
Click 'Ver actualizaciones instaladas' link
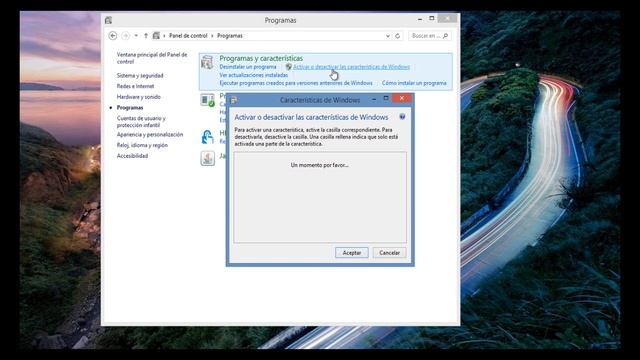tap(253, 75)
